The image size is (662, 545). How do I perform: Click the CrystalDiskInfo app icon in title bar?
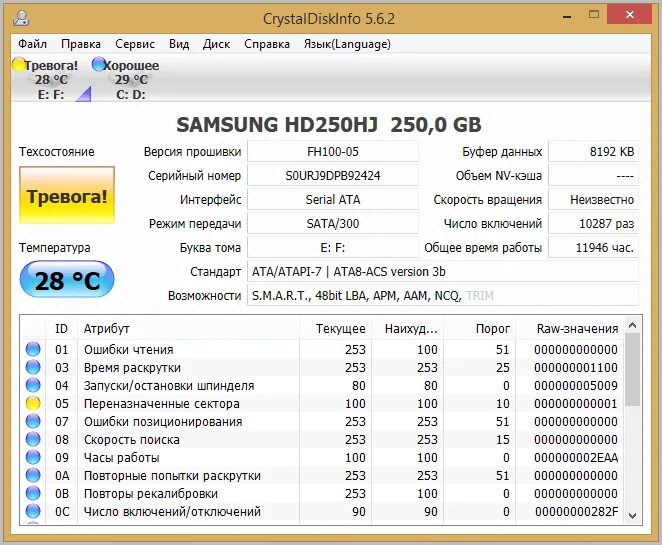click(x=21, y=18)
